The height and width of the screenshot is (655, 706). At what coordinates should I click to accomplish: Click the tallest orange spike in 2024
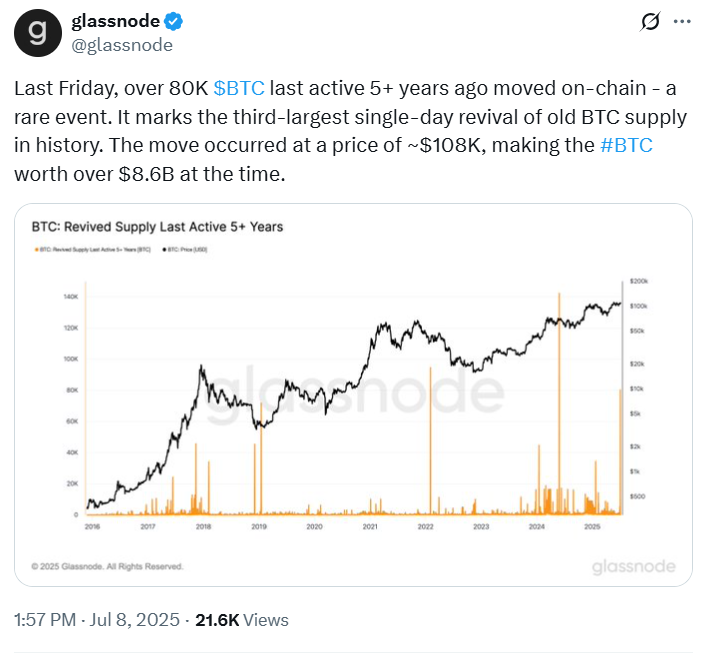coord(559,403)
